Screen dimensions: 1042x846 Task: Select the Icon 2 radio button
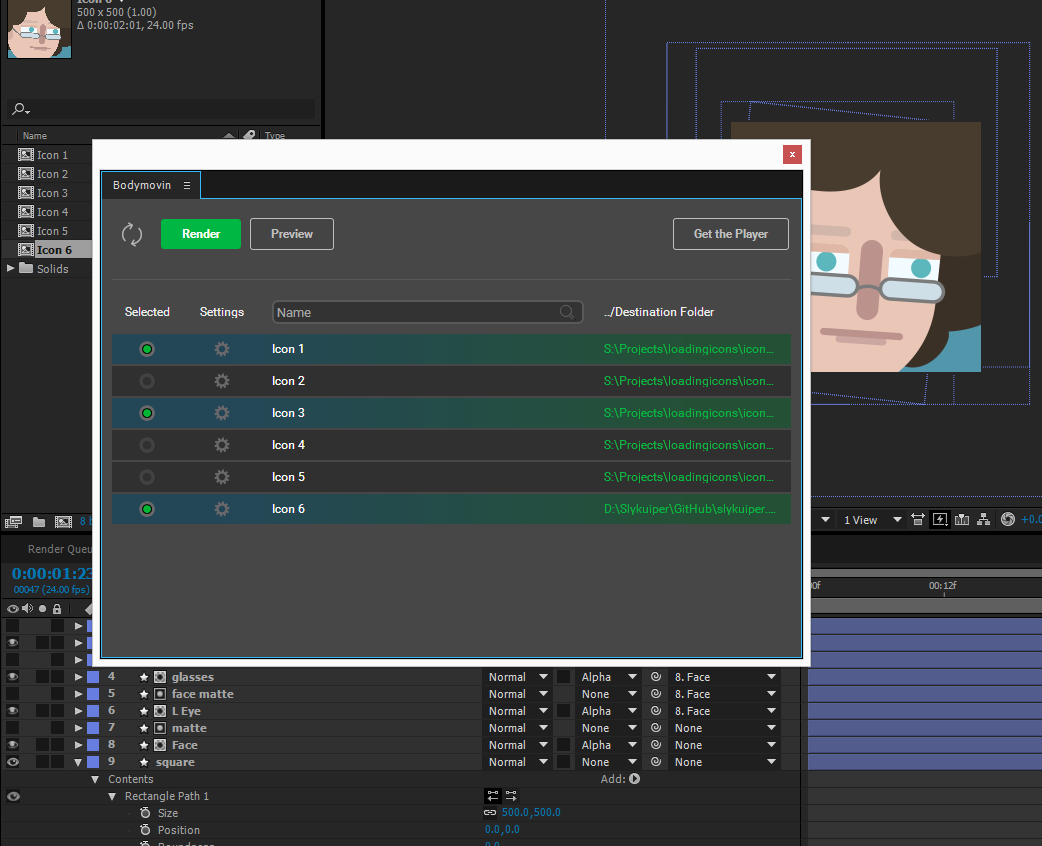[x=147, y=381]
